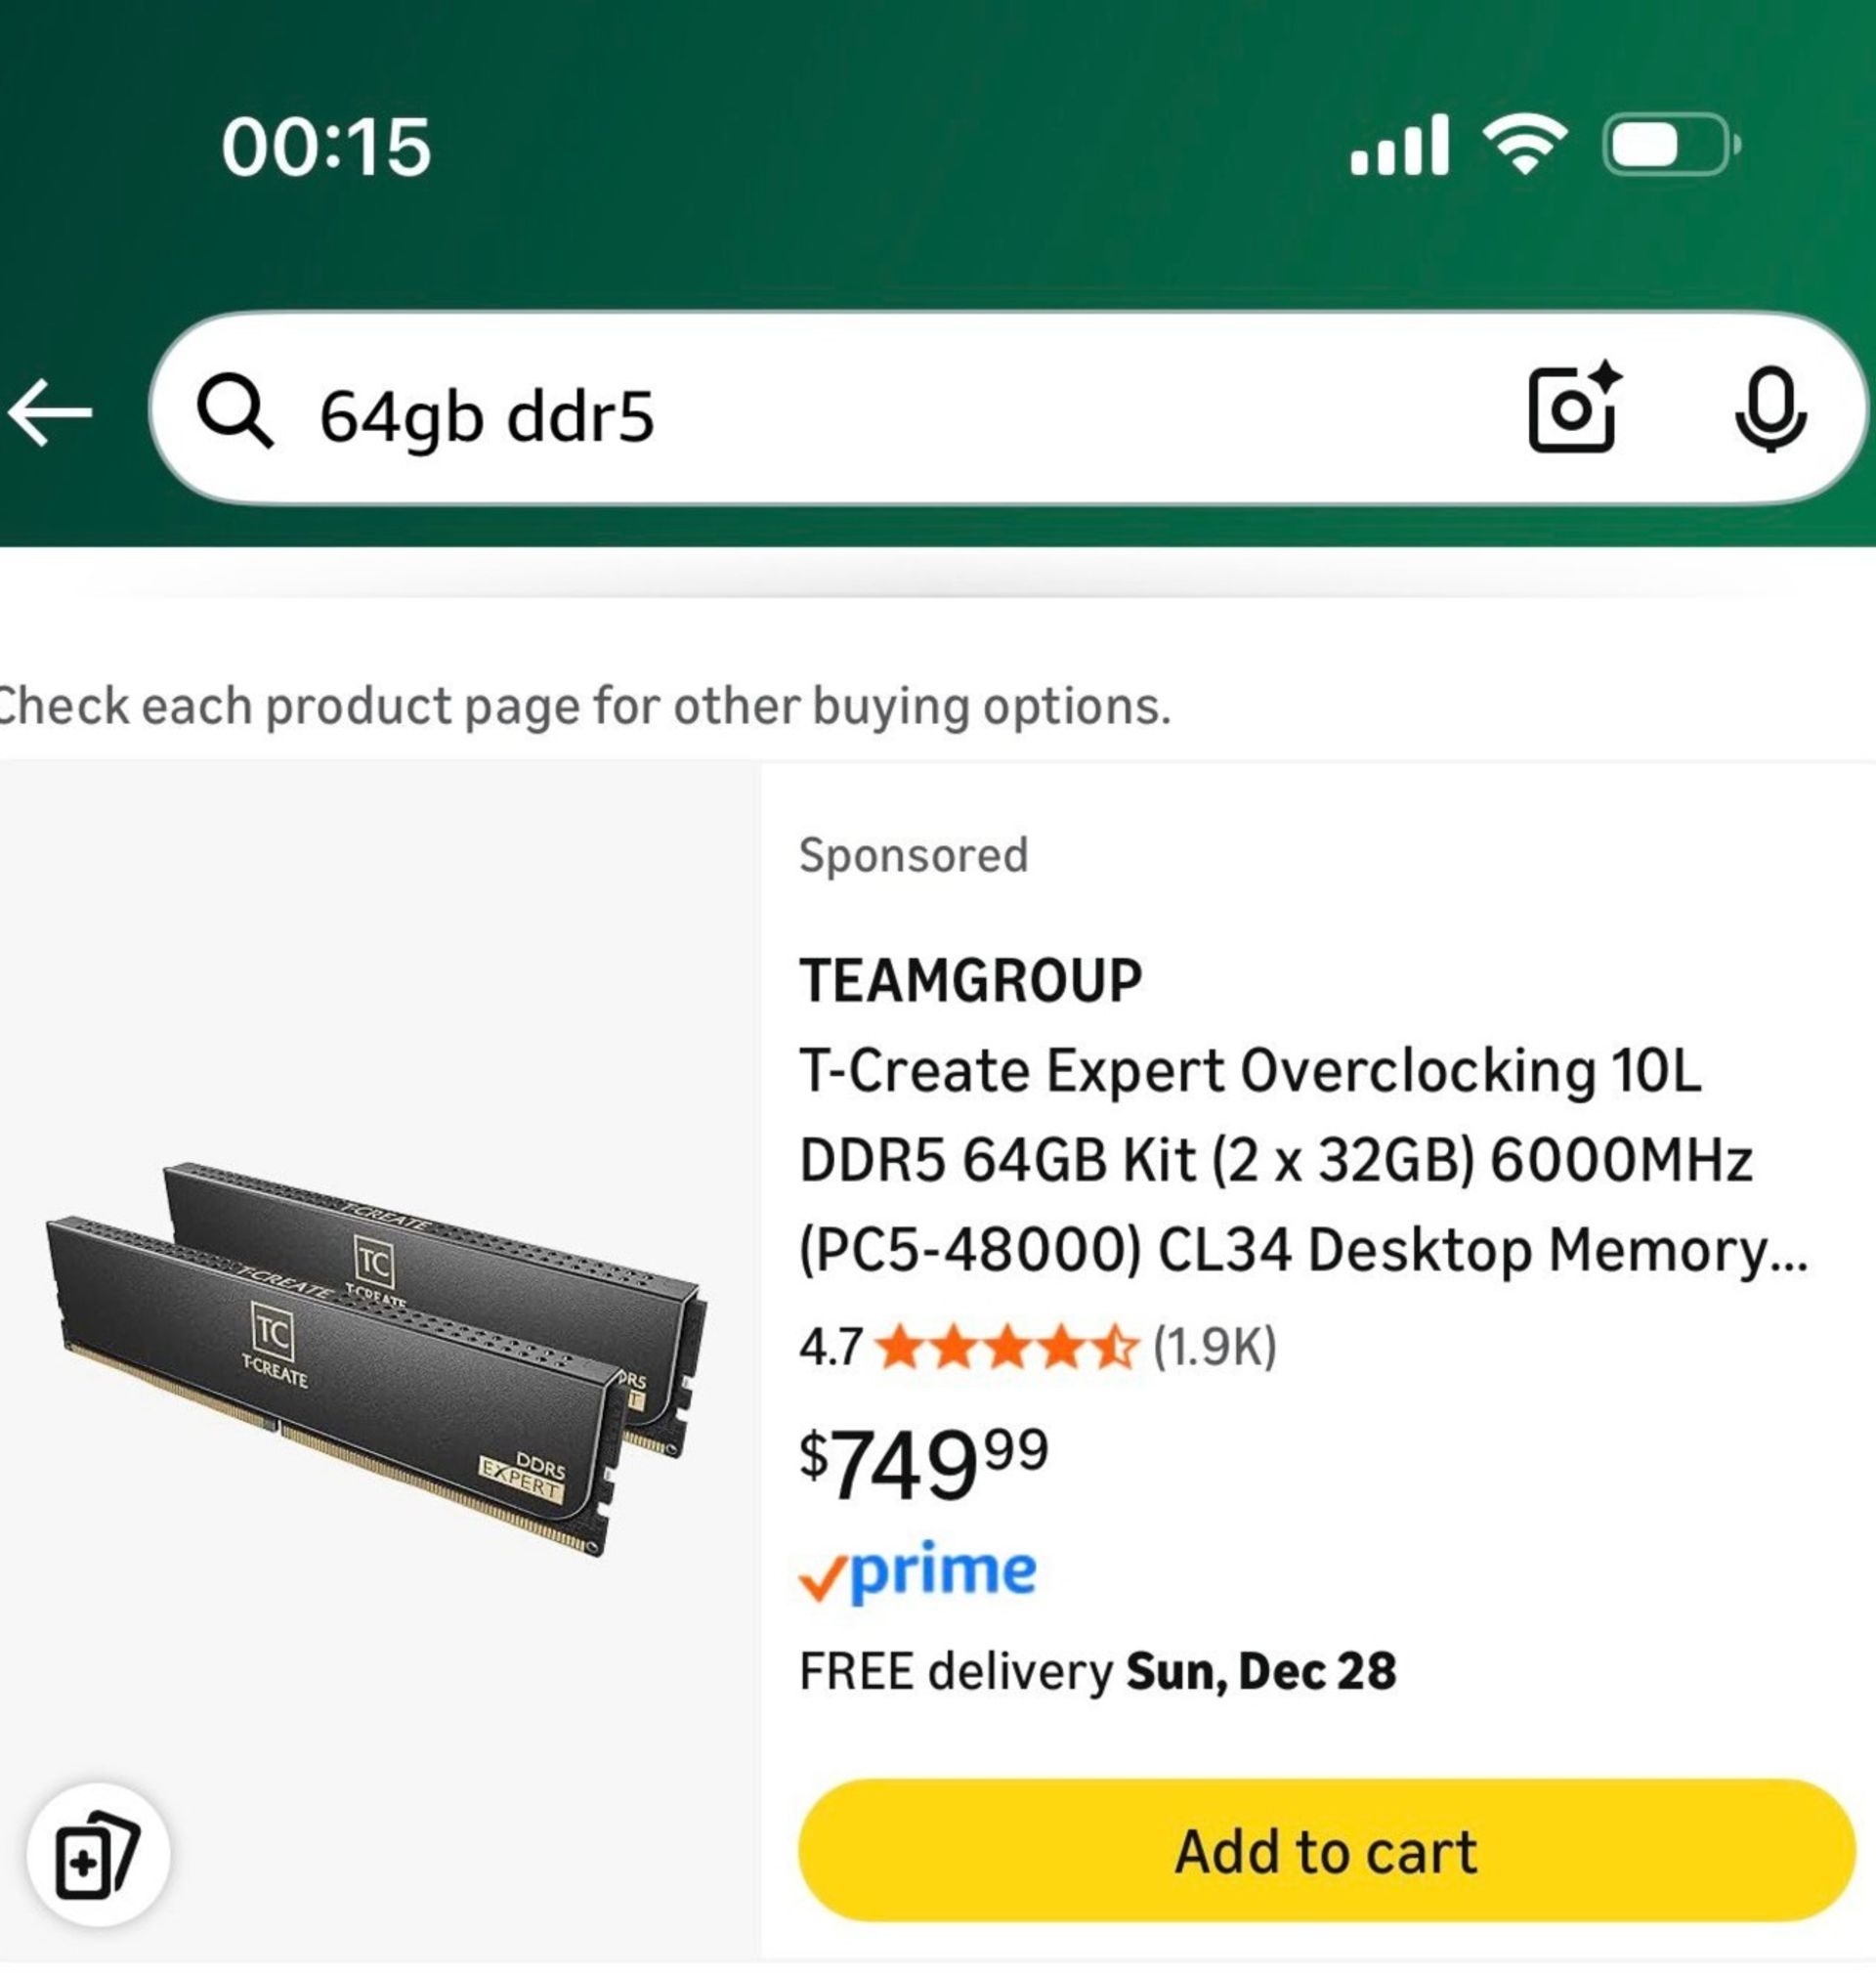This screenshot has width=1876, height=1976.
Task: Tap the compare cards icon
Action: [x=98, y=1855]
